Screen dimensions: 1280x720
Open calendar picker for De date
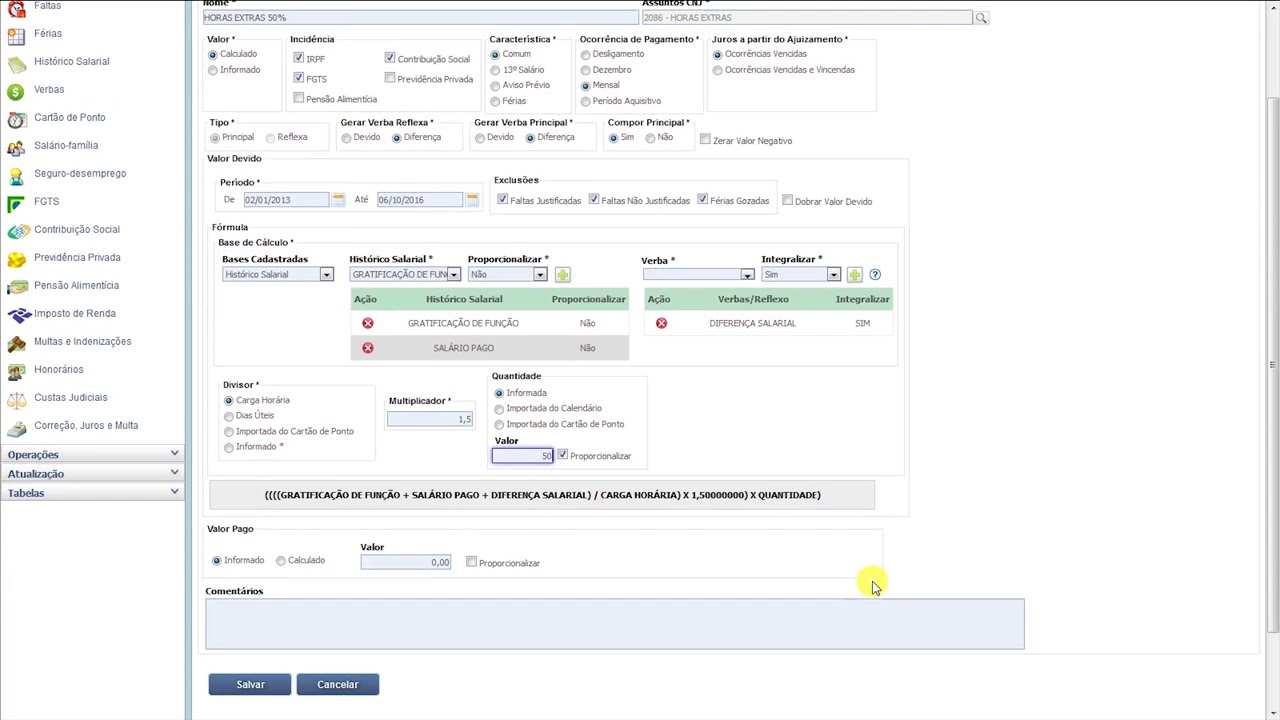(x=338, y=200)
